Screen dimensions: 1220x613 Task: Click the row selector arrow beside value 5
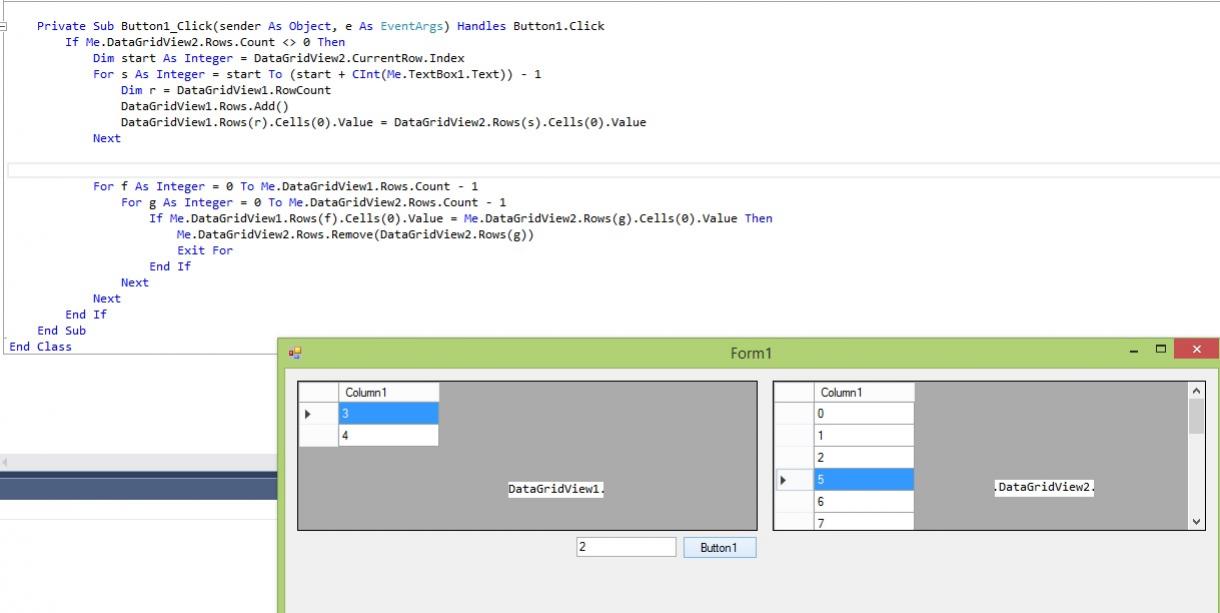[784, 480]
